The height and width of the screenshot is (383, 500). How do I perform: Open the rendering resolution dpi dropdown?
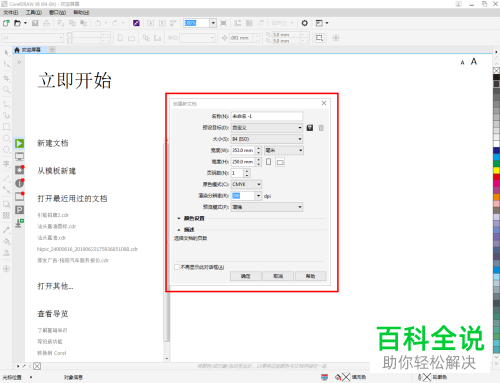258,196
